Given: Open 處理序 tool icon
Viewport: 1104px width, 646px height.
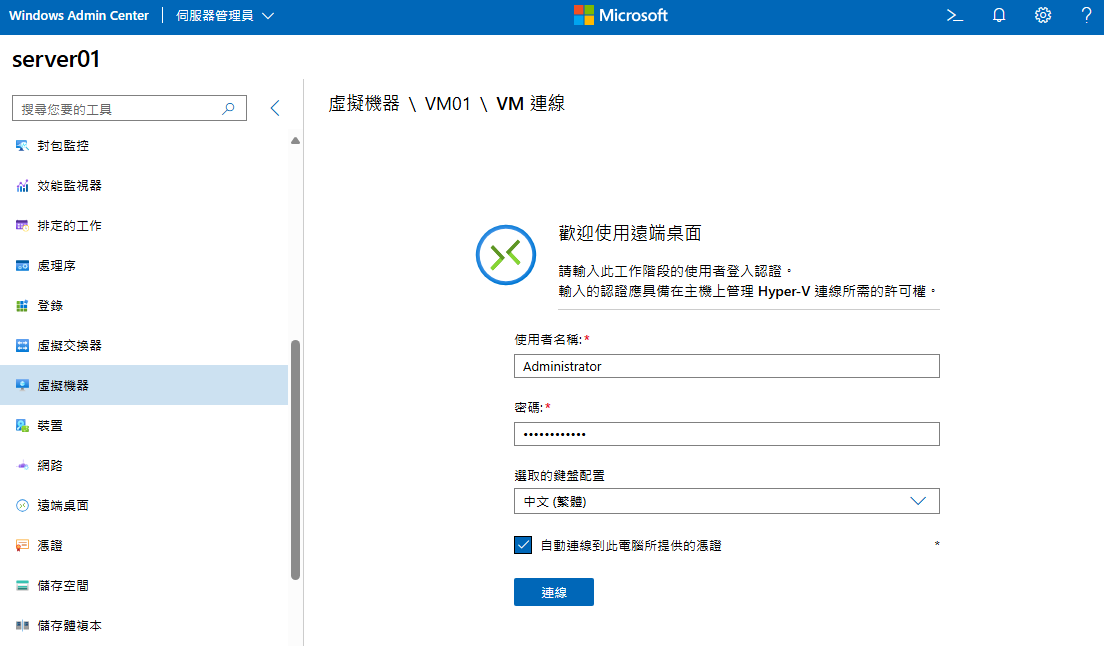Looking at the screenshot, I should [x=23, y=266].
